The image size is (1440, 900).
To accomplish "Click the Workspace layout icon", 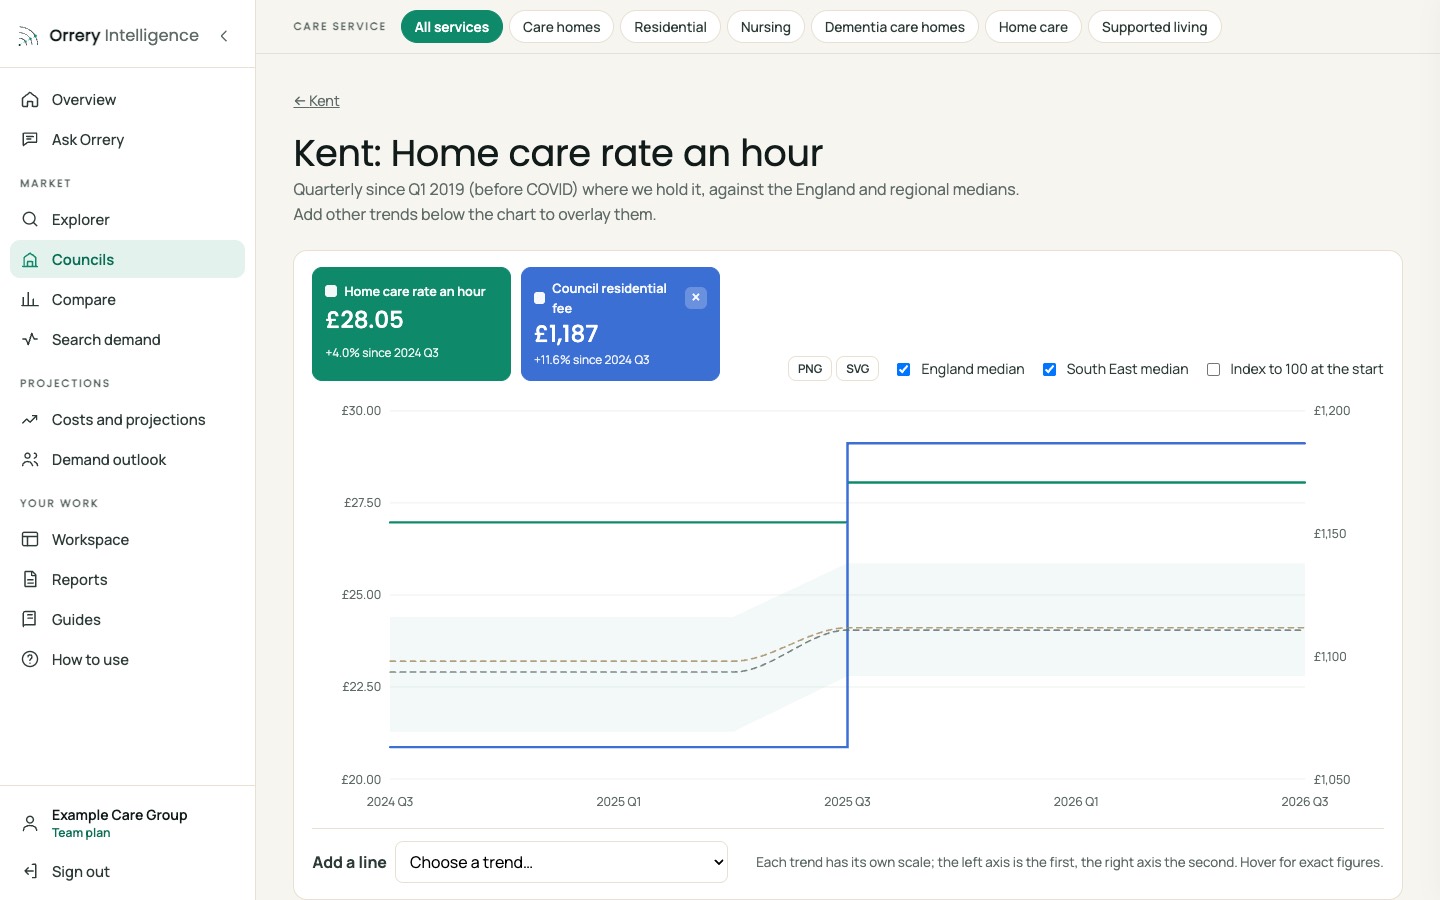I will coord(30,540).
